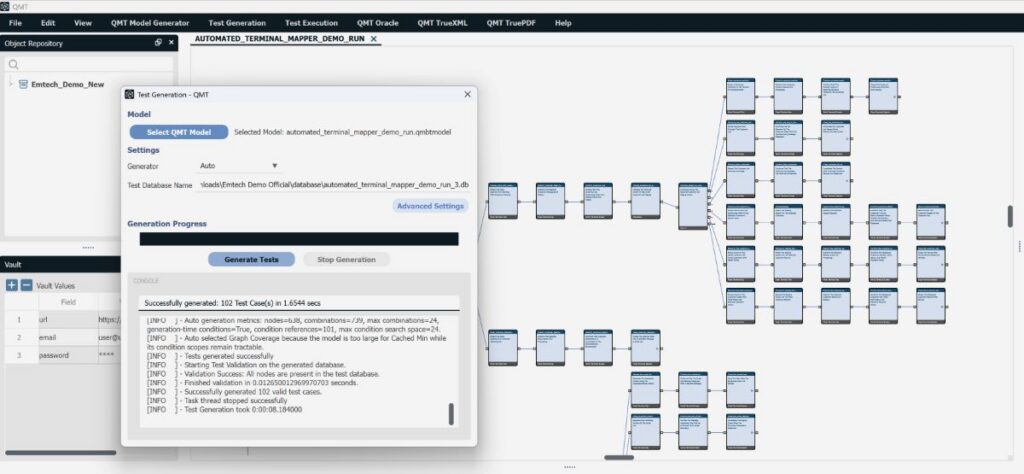Screen dimensions: 1024x474
Task: Click the 'Task thread stopped successfully' log line
Action: tap(217, 400)
